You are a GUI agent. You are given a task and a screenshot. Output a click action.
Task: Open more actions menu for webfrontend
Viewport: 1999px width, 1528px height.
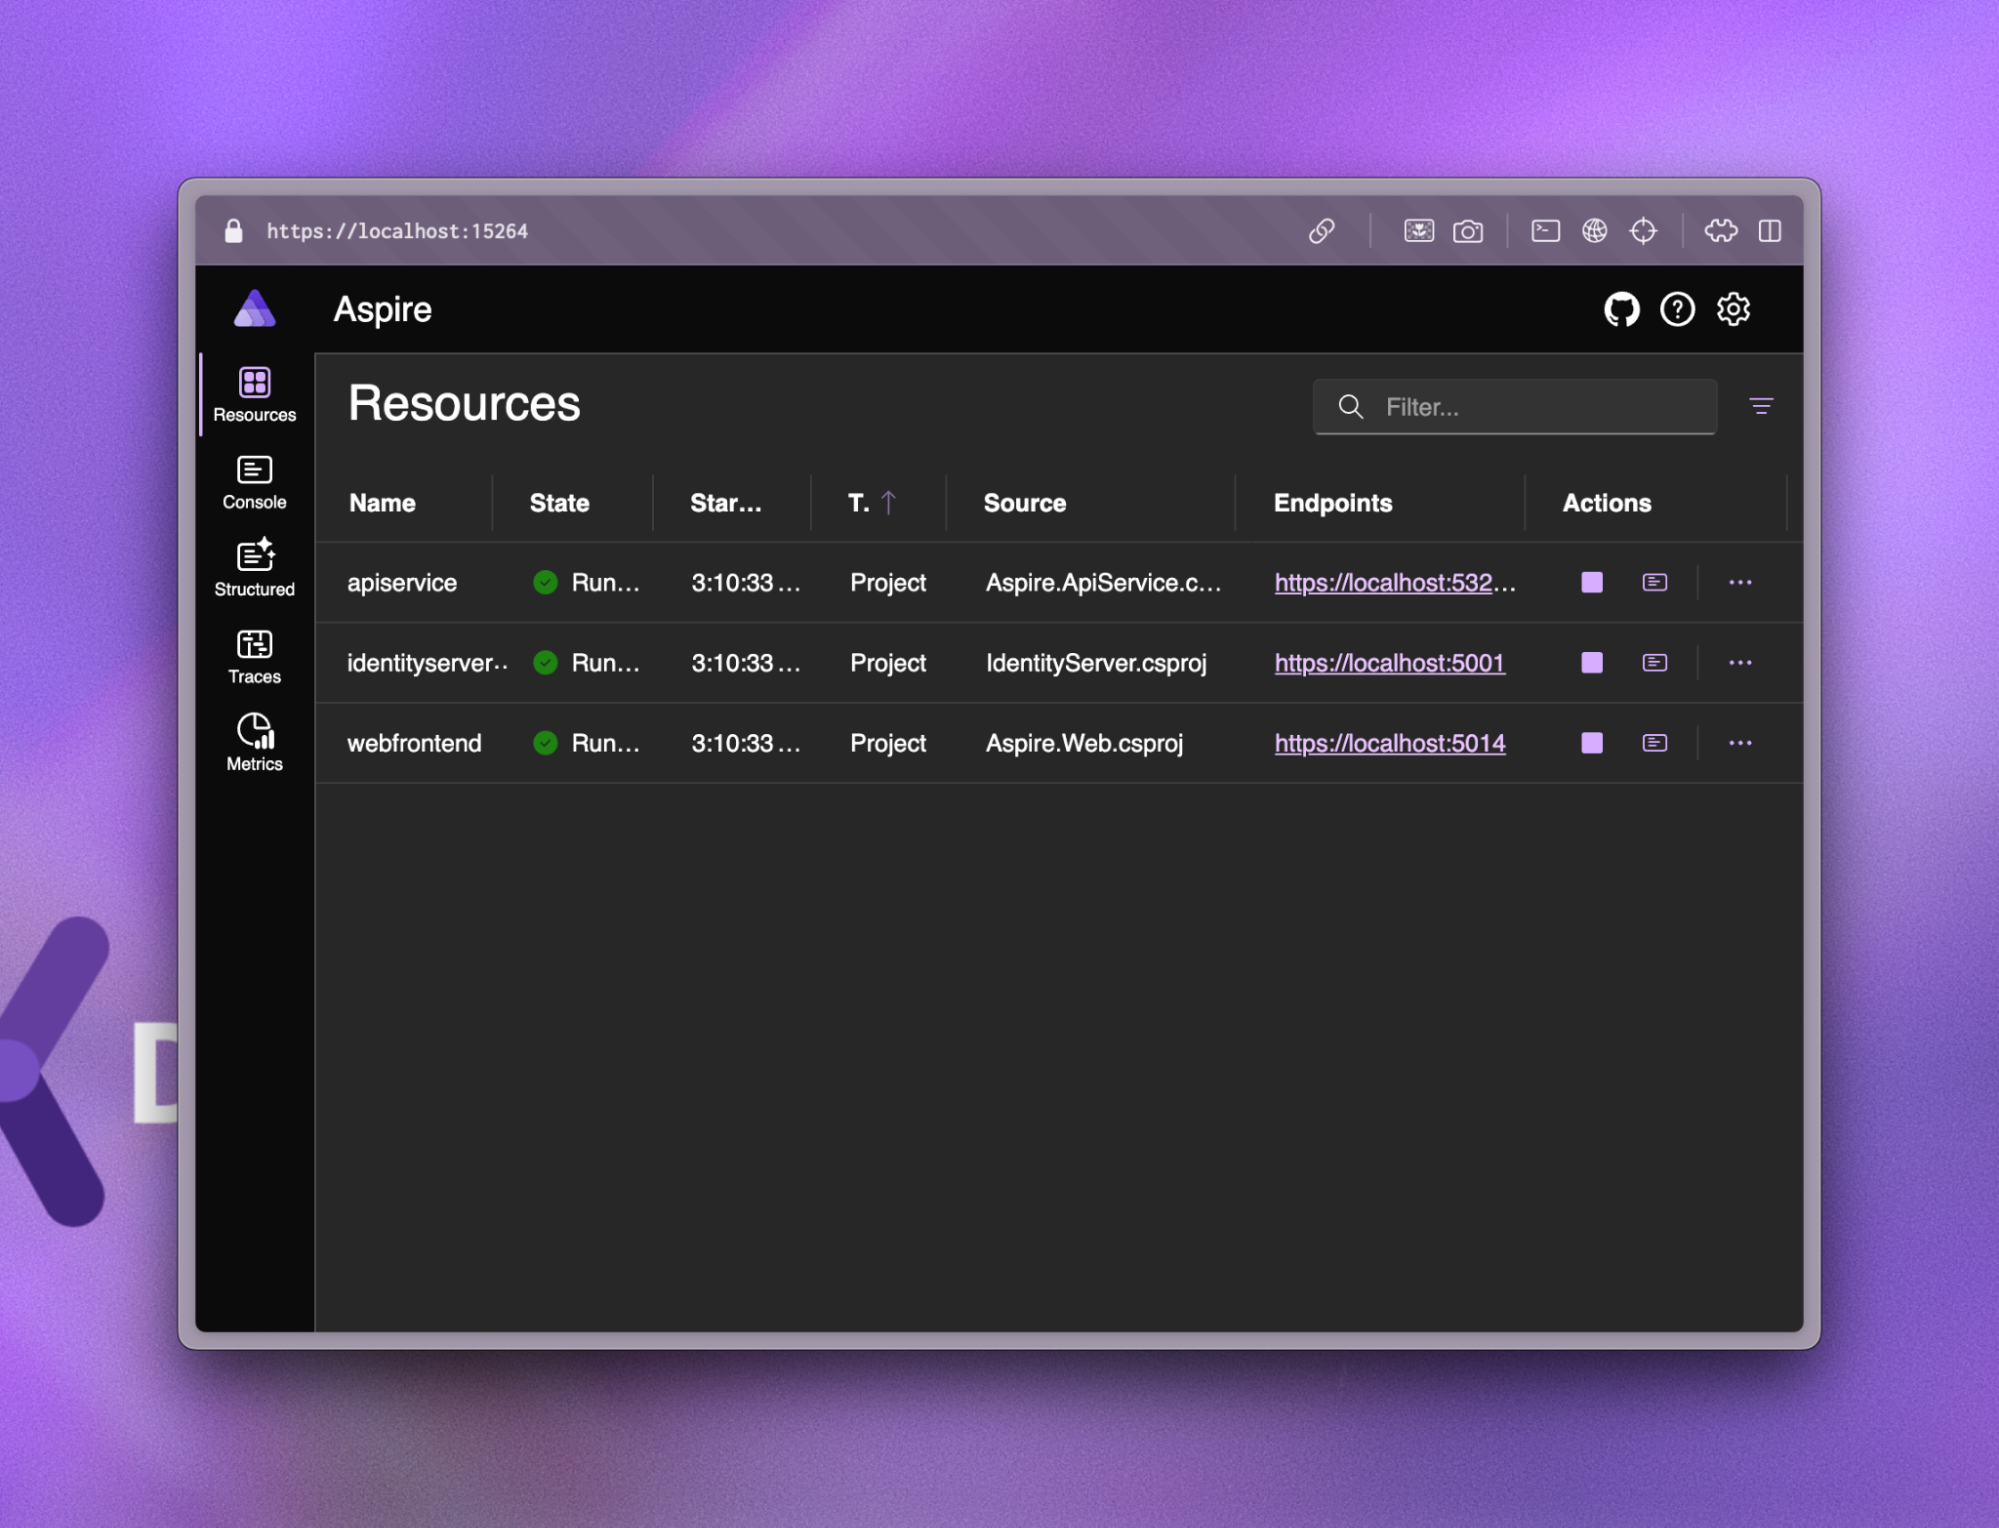pyautogui.click(x=1739, y=742)
